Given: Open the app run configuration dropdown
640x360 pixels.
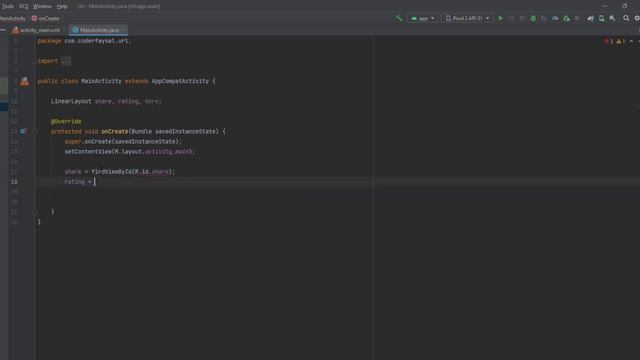Looking at the screenshot, I should tap(422, 18).
